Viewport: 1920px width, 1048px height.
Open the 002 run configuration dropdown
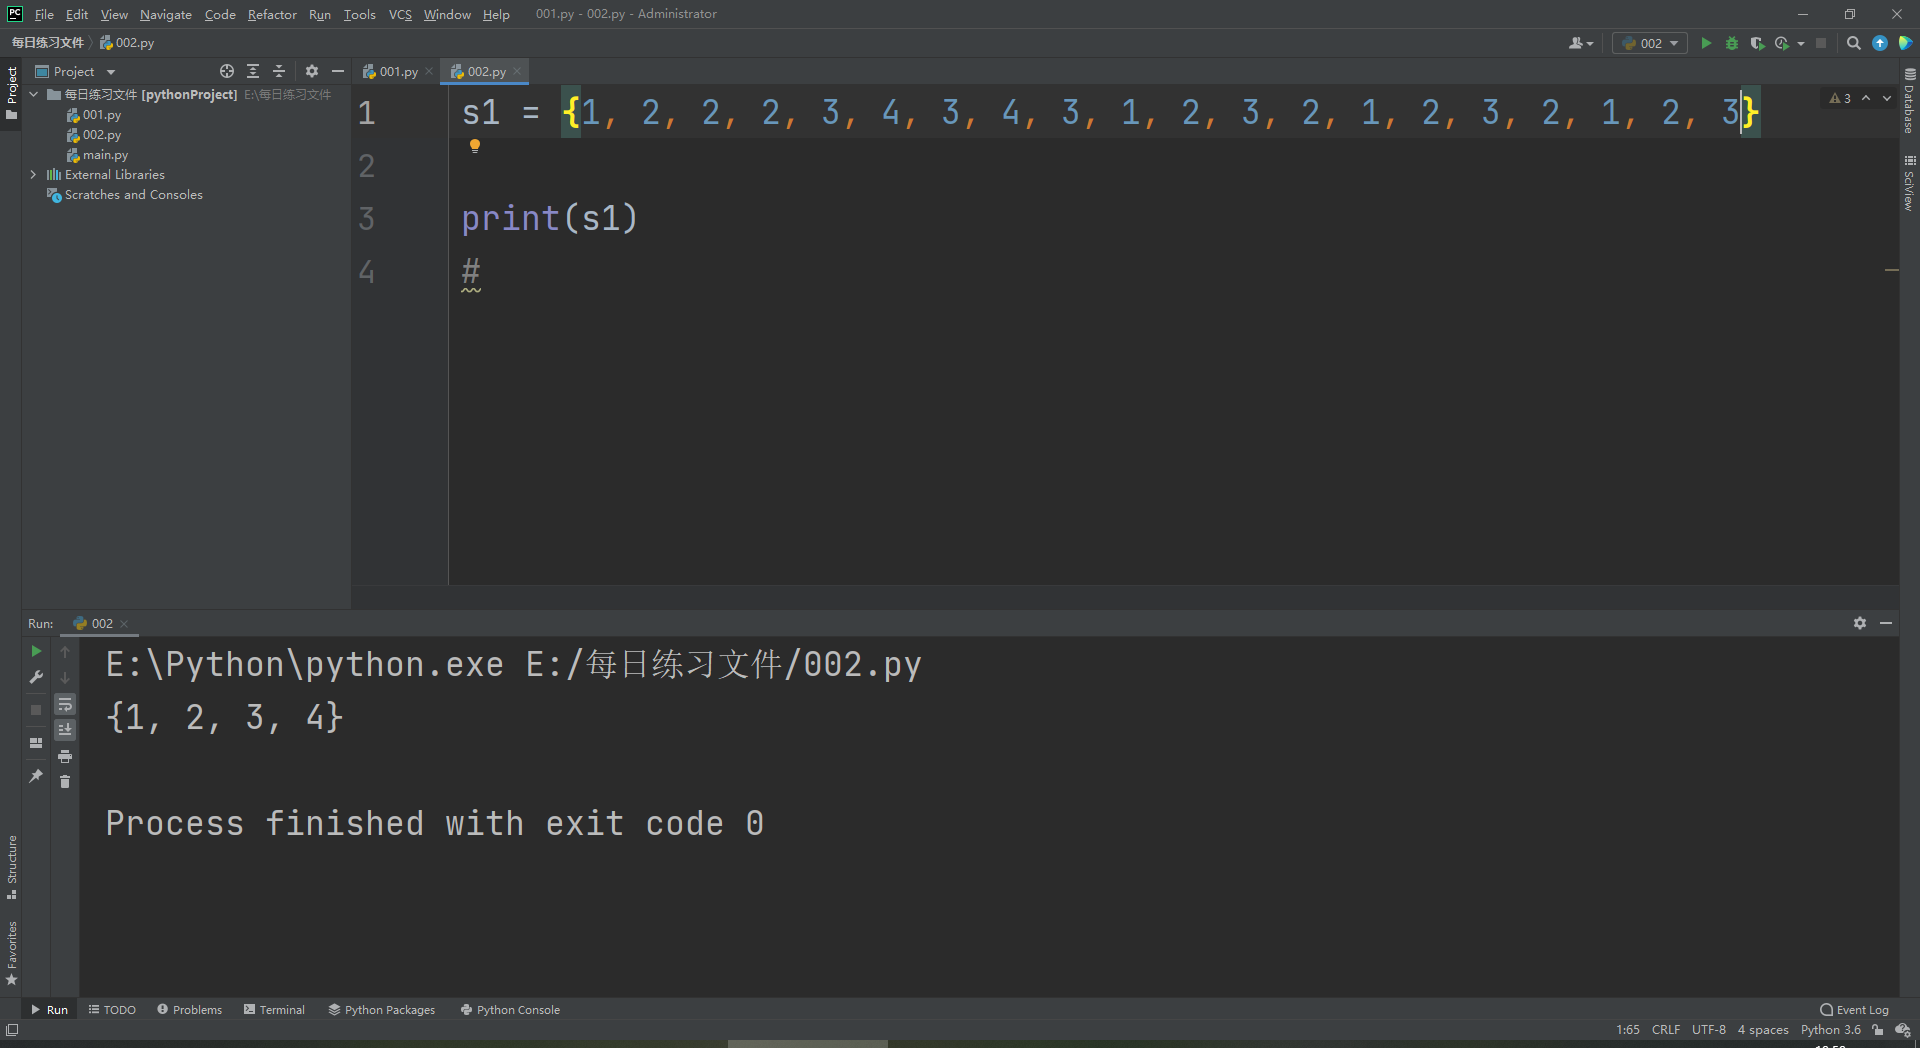[x=1650, y=43]
